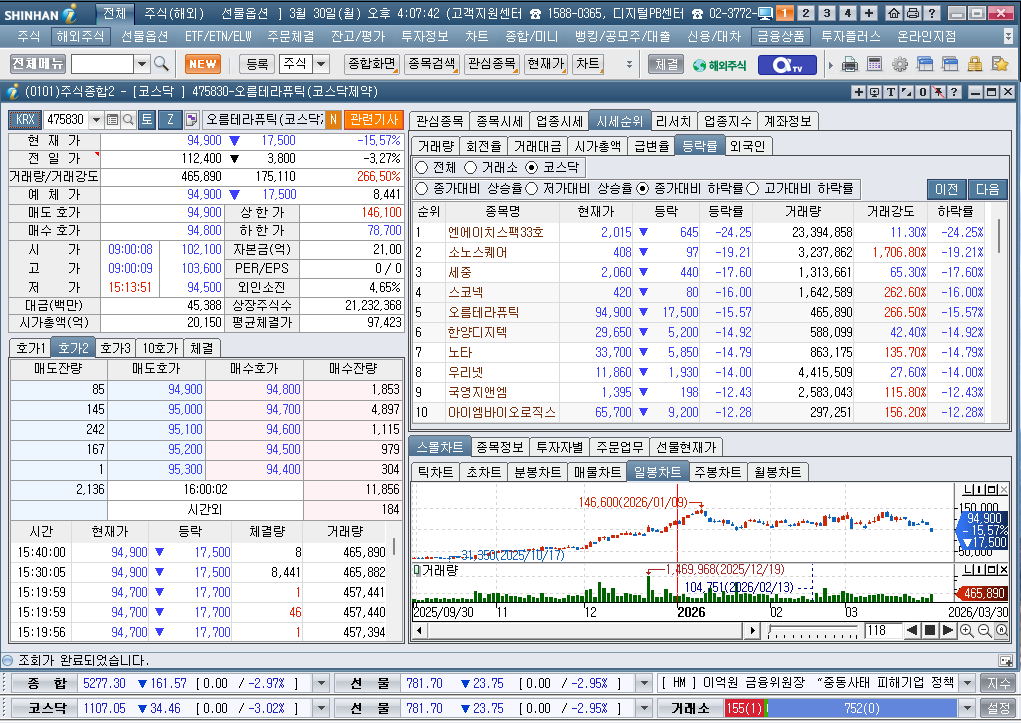Click status bar icon at right of 조회가 완료되었습니다
Viewport: 1021px width, 723px height.
tap(1005, 660)
